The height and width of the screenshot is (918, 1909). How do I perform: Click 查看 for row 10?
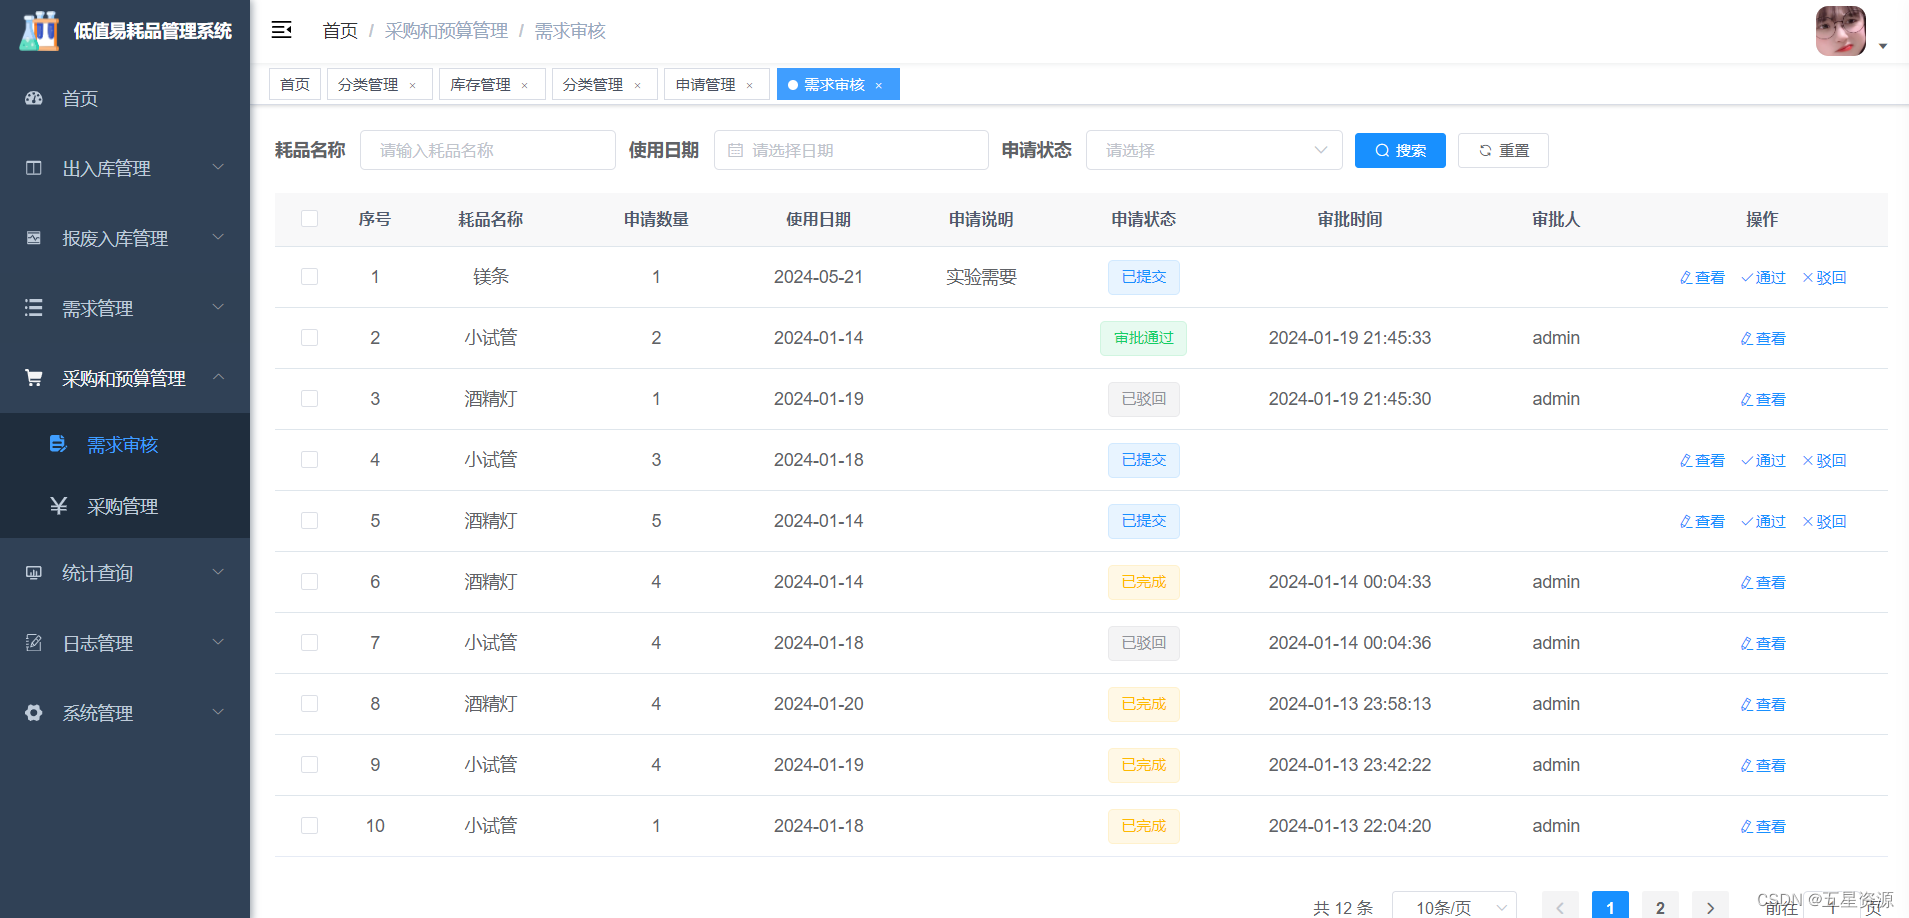tap(1763, 826)
